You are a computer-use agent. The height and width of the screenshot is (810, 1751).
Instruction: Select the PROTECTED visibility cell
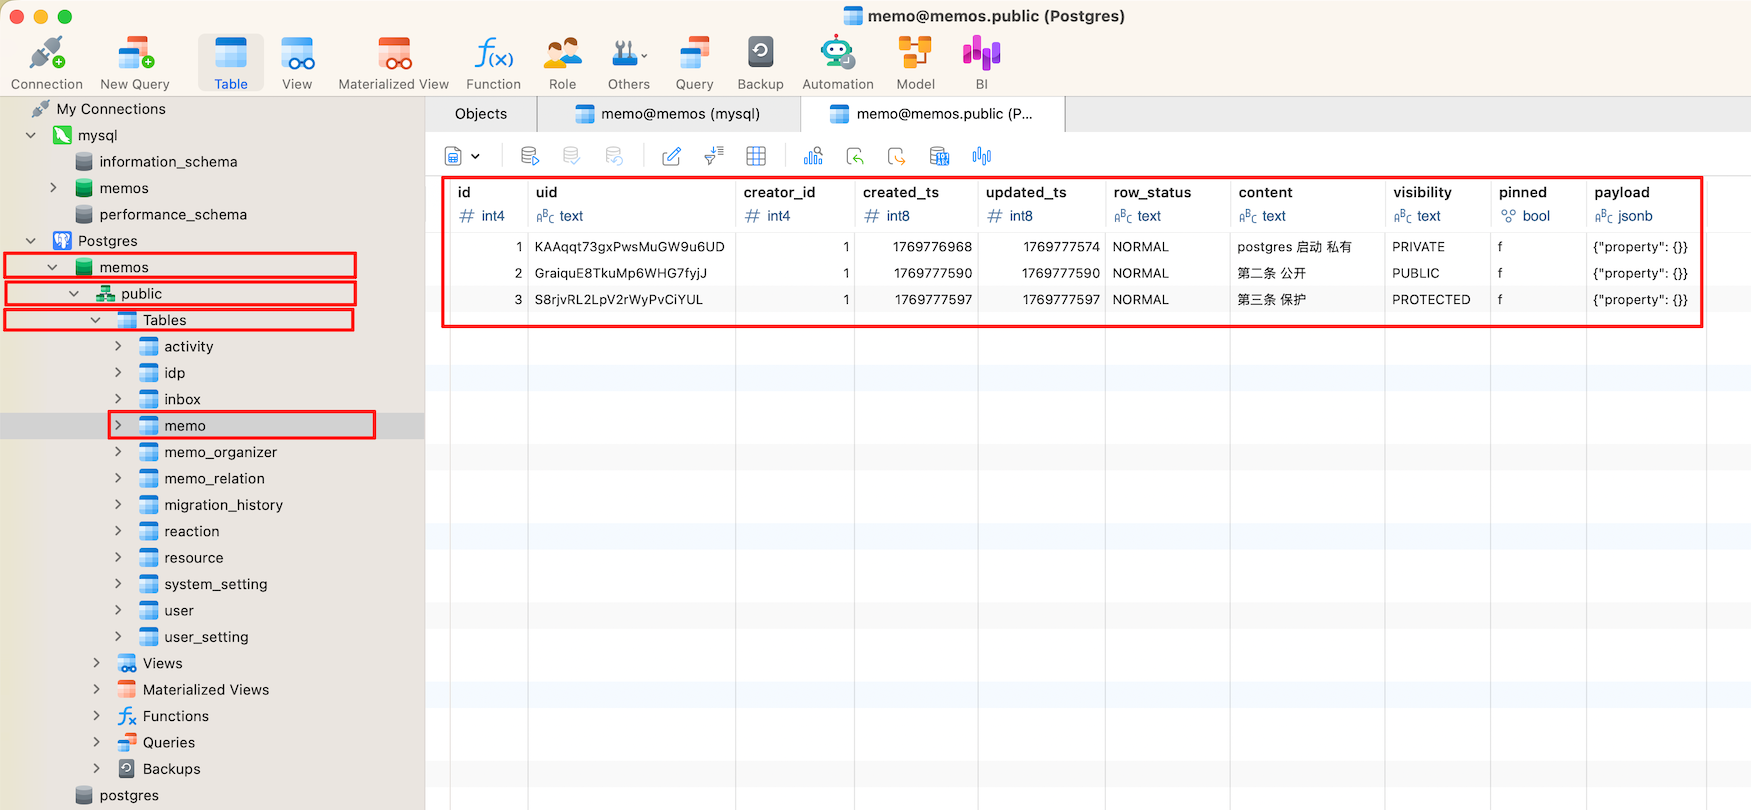pos(1431,299)
